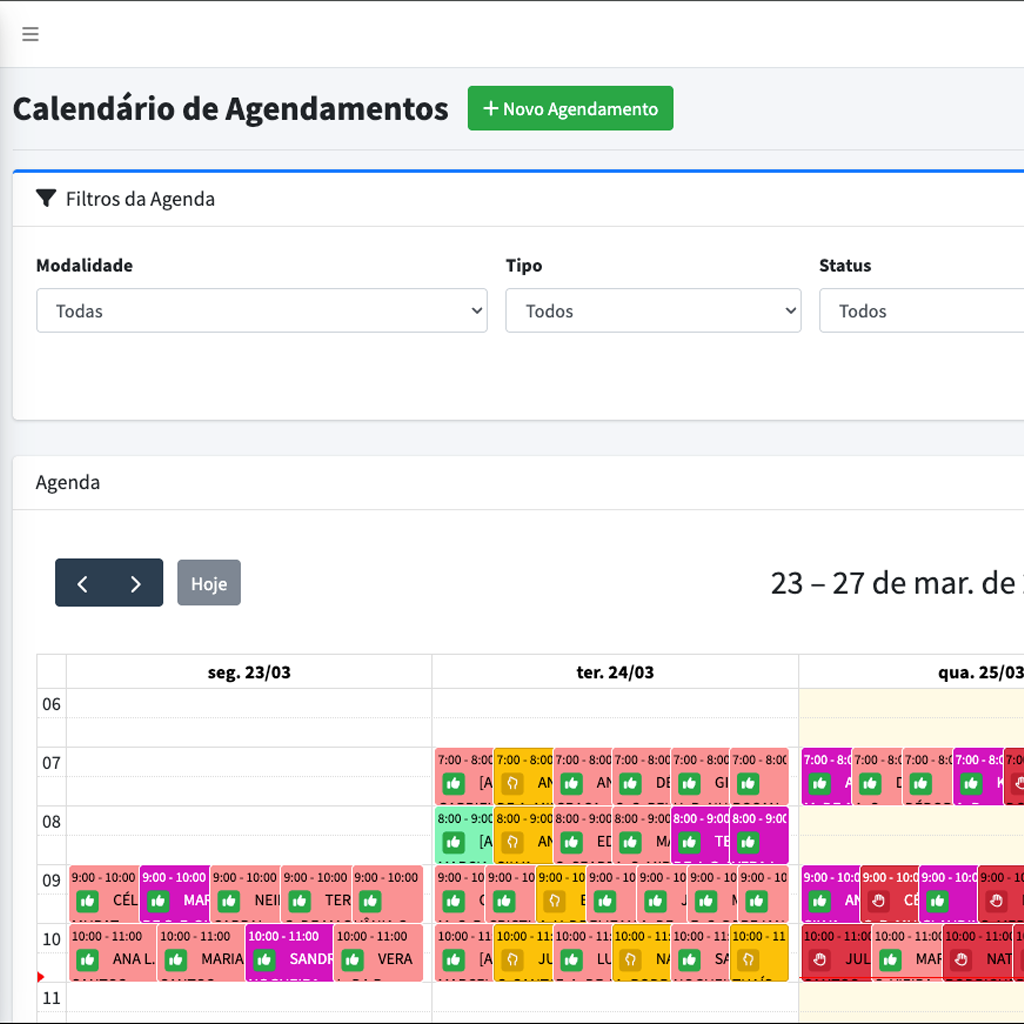Click the thumbs-up icon on the magenta SANDR appointment
Image resolution: width=1024 pixels, height=1024 pixels.
tap(264, 959)
